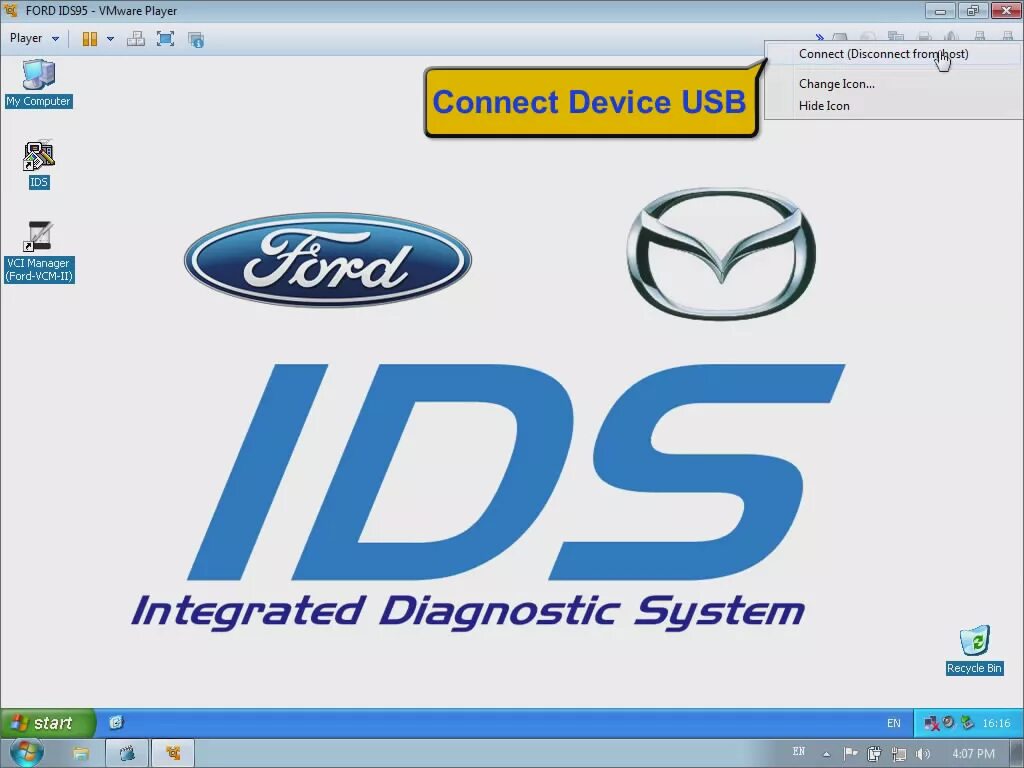The width and height of the screenshot is (1024, 768).
Task: Click the CD/DVD device icon in VMware toolbar
Action: (868, 37)
